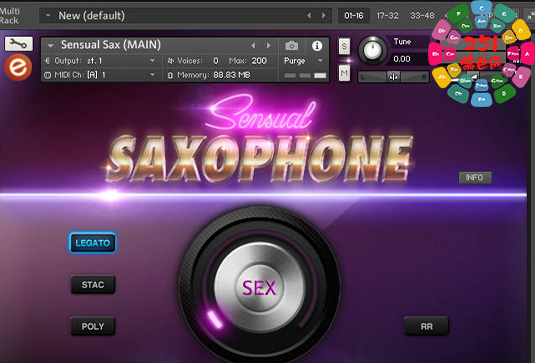Click the New (default) multi name
The width and height of the screenshot is (535, 363).
(x=91, y=15)
